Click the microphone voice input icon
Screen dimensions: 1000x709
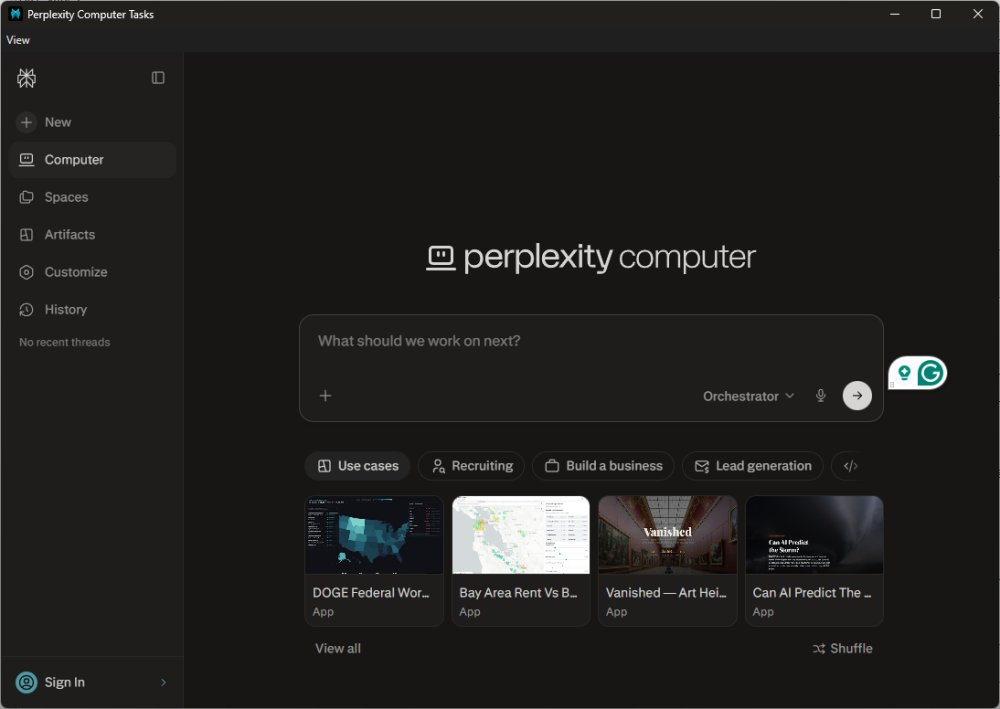821,396
